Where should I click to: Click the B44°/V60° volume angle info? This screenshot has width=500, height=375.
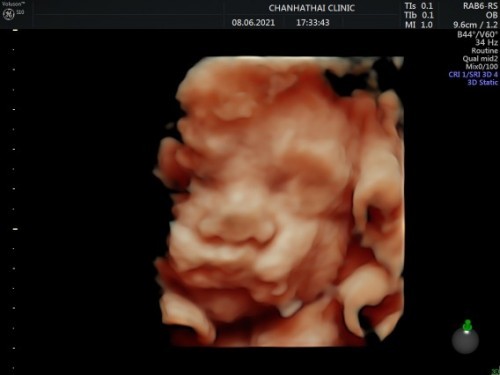pos(477,34)
